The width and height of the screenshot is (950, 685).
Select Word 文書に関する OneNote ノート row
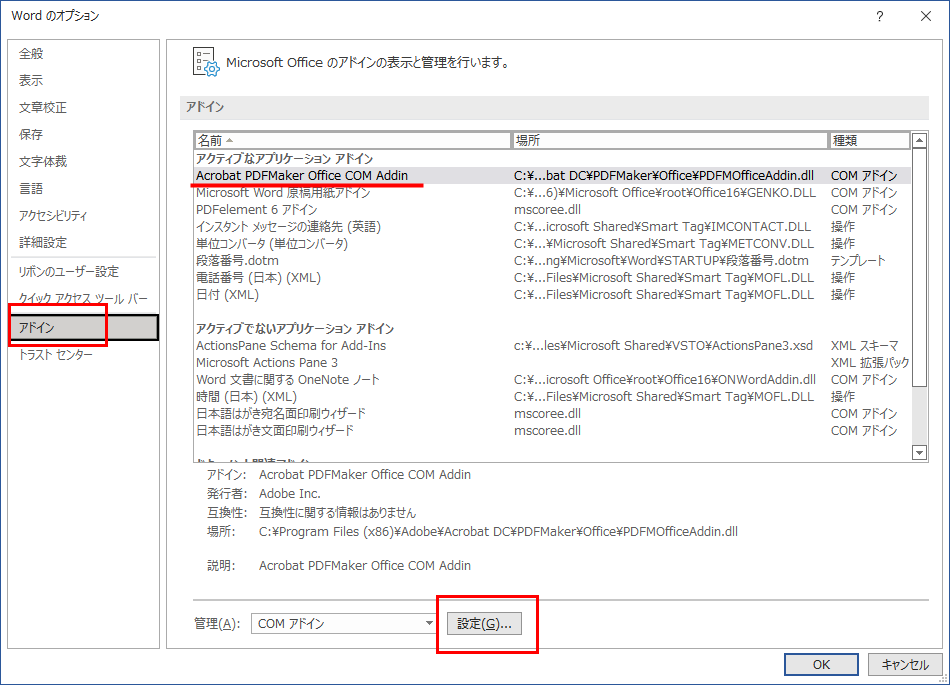click(x=552, y=380)
